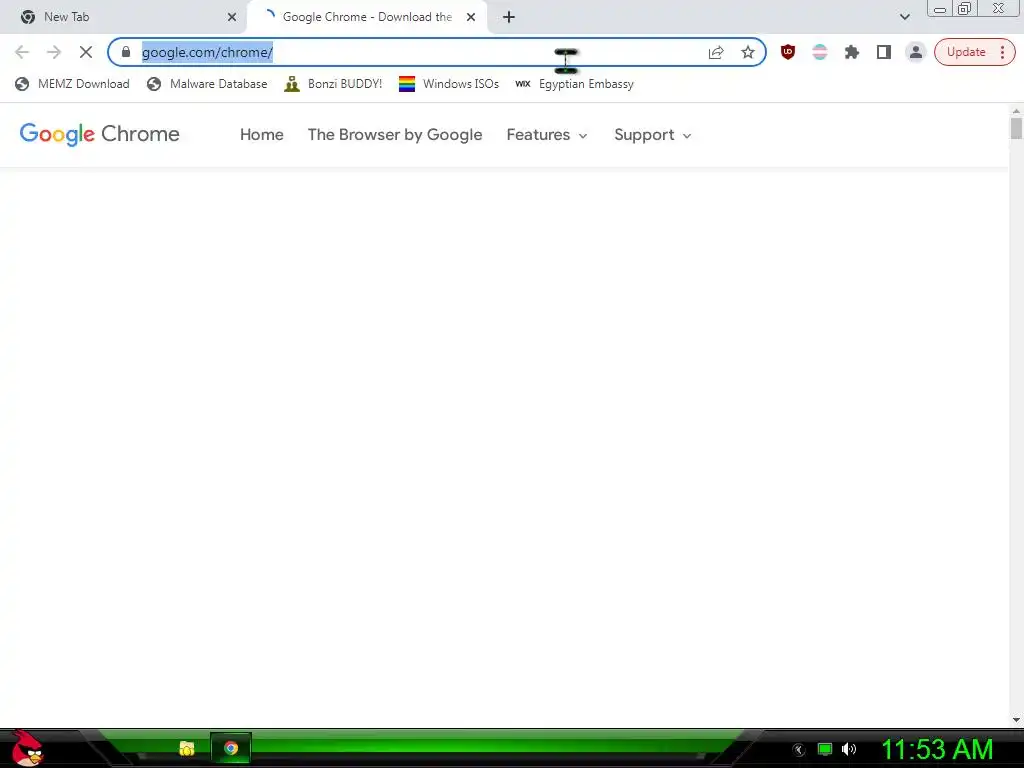This screenshot has width=1024, height=768.
Task: Click the 11:53 AM clock
Action: (937, 749)
